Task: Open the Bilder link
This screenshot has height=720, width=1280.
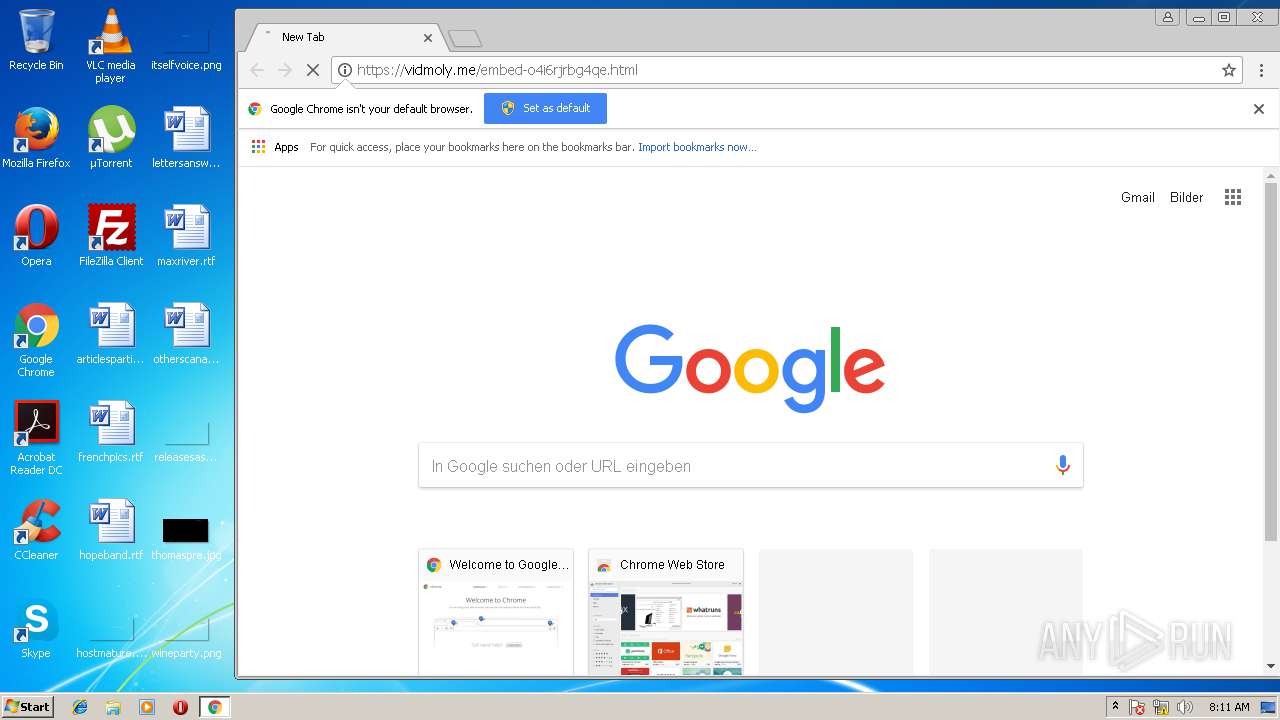Action: [1187, 197]
